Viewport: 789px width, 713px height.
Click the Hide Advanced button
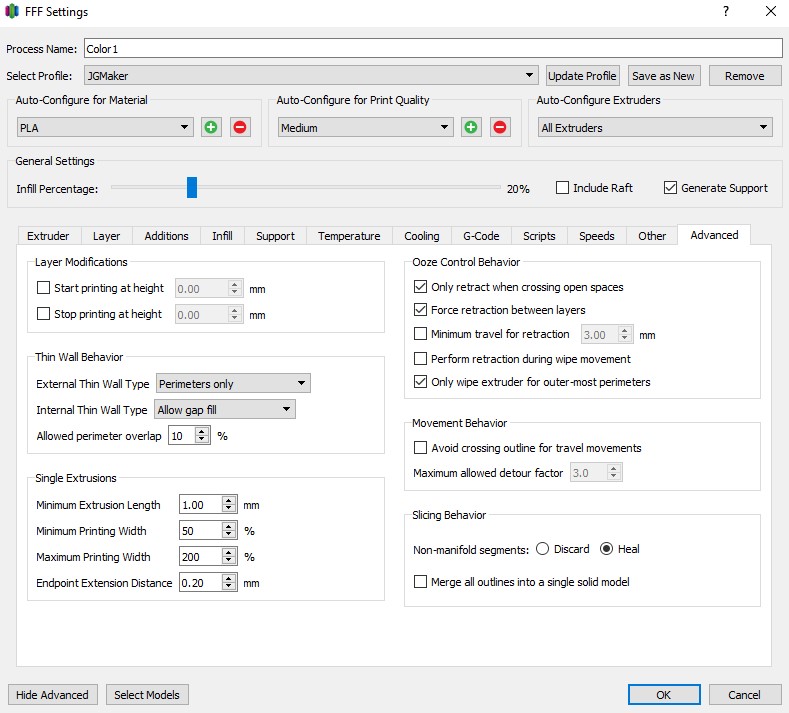52,695
